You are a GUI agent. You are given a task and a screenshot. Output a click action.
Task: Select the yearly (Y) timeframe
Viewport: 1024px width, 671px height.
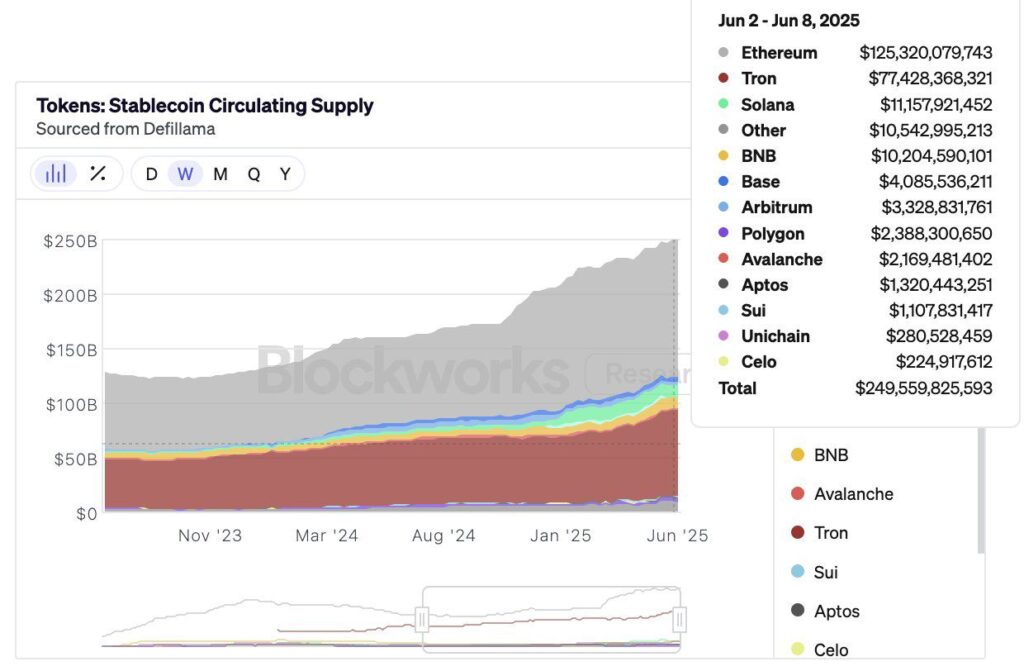(285, 174)
